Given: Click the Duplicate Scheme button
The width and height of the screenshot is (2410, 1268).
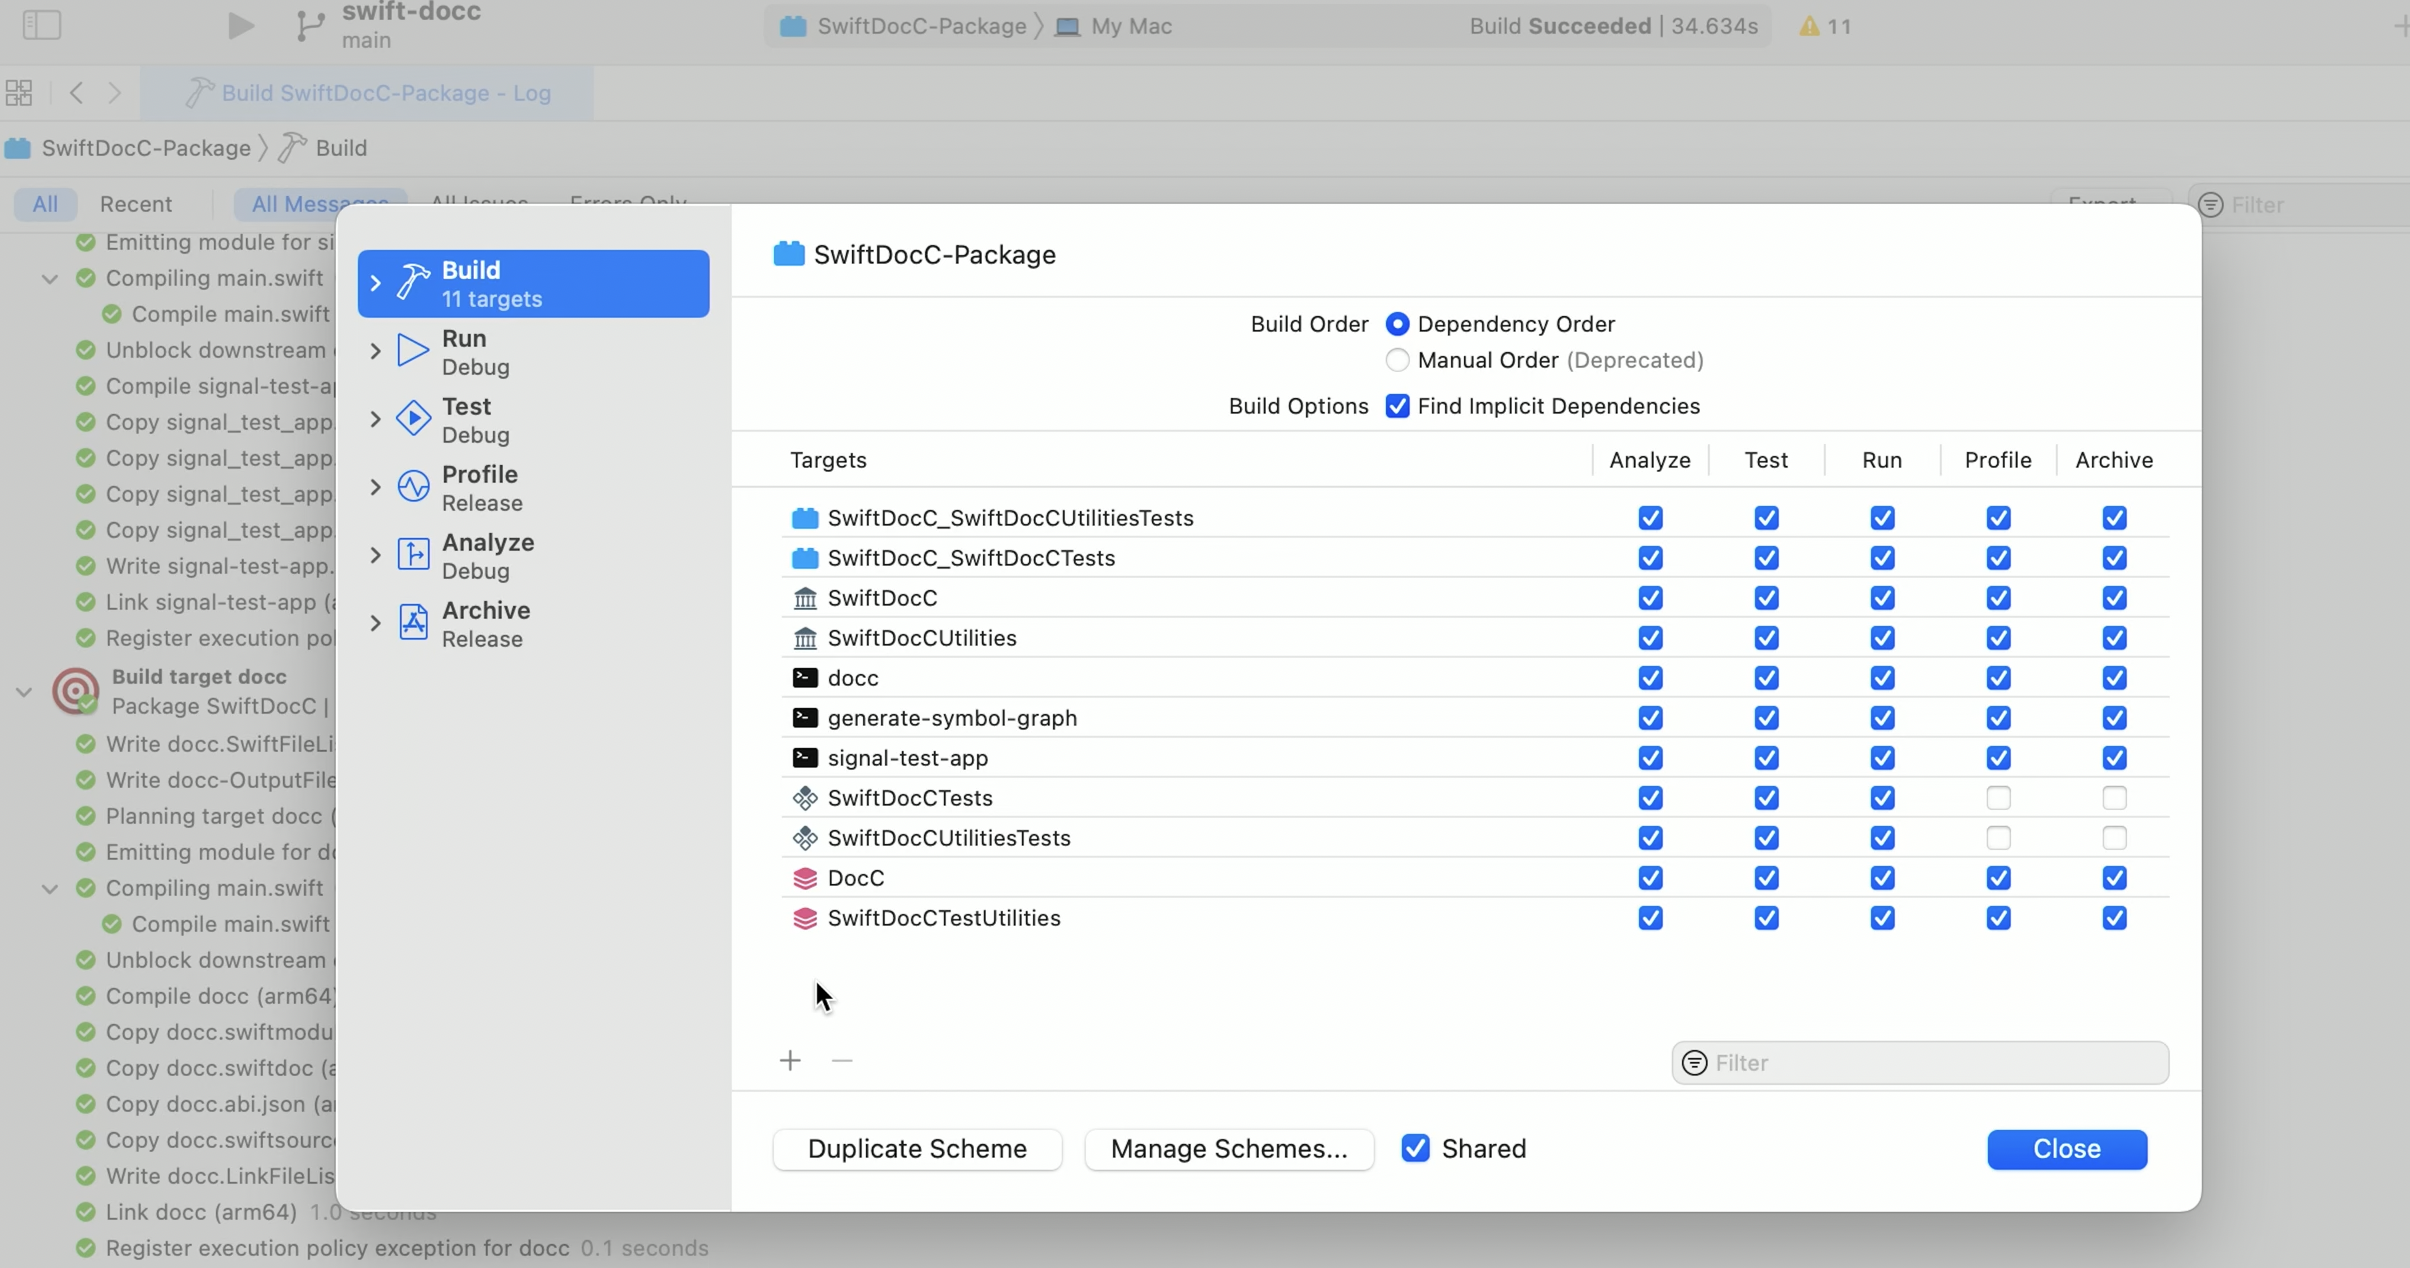Looking at the screenshot, I should 917,1149.
